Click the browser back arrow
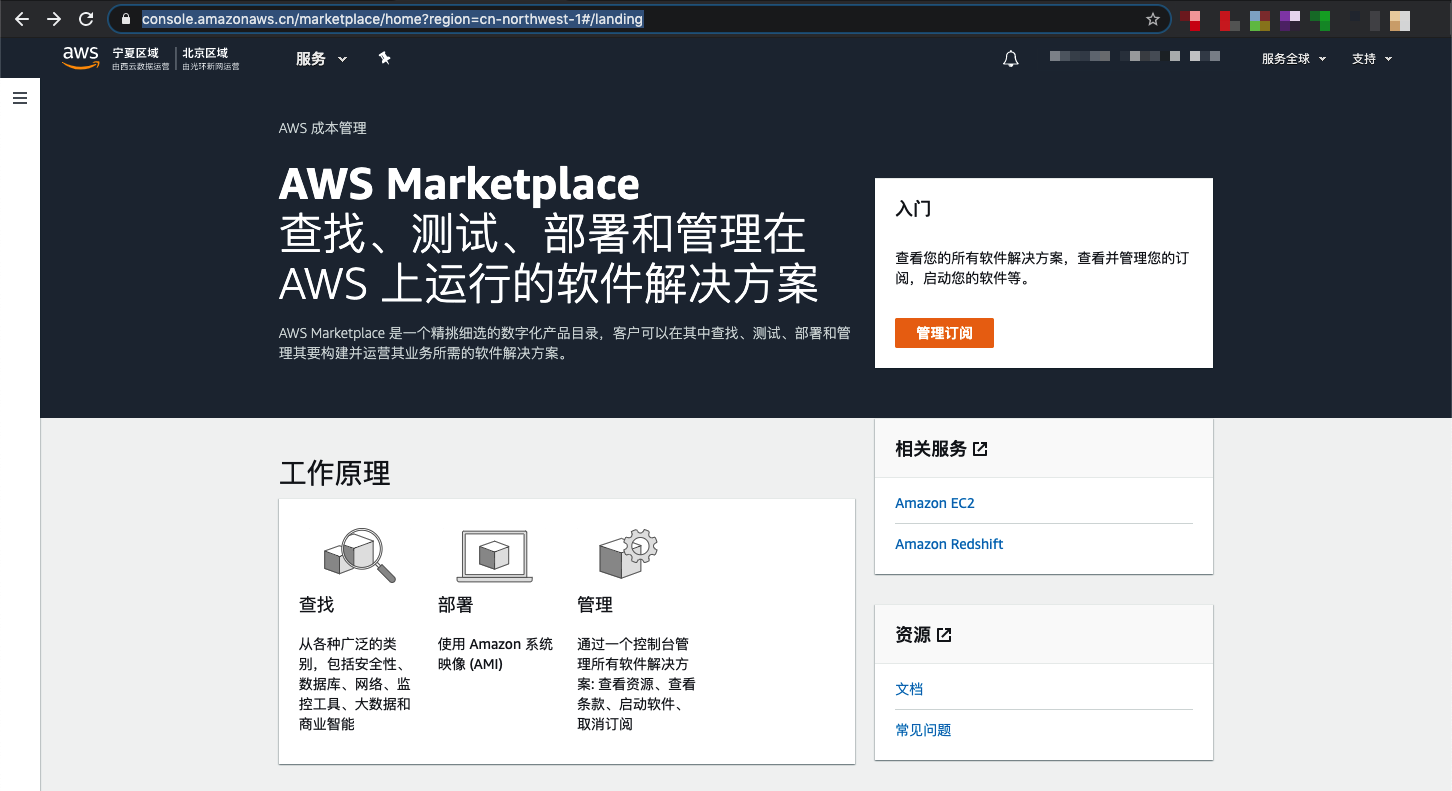Viewport: 1452px width, 791px height. coord(21,18)
